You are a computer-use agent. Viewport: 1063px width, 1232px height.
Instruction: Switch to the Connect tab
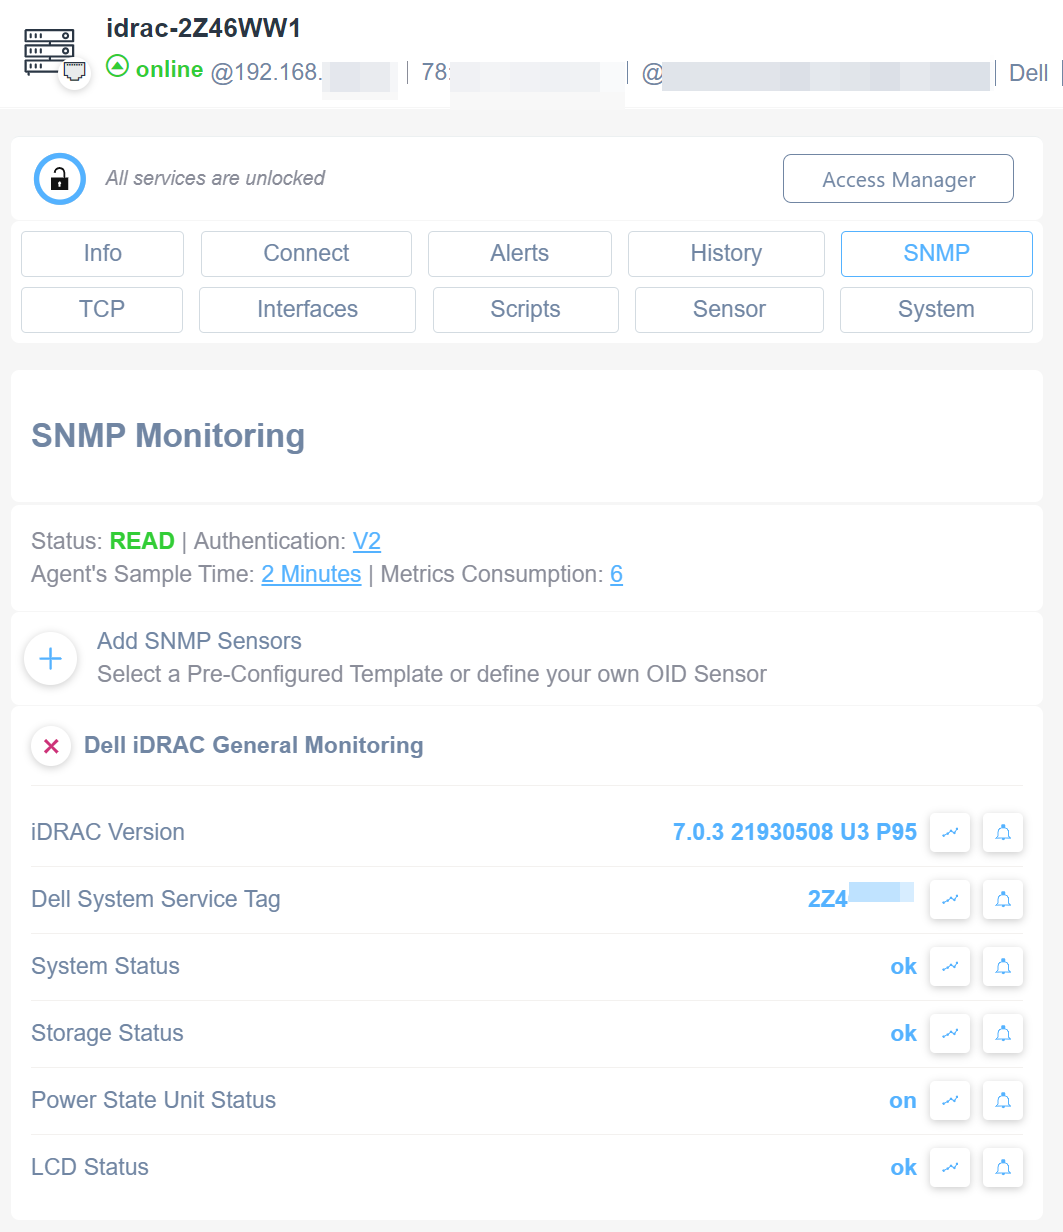306,254
